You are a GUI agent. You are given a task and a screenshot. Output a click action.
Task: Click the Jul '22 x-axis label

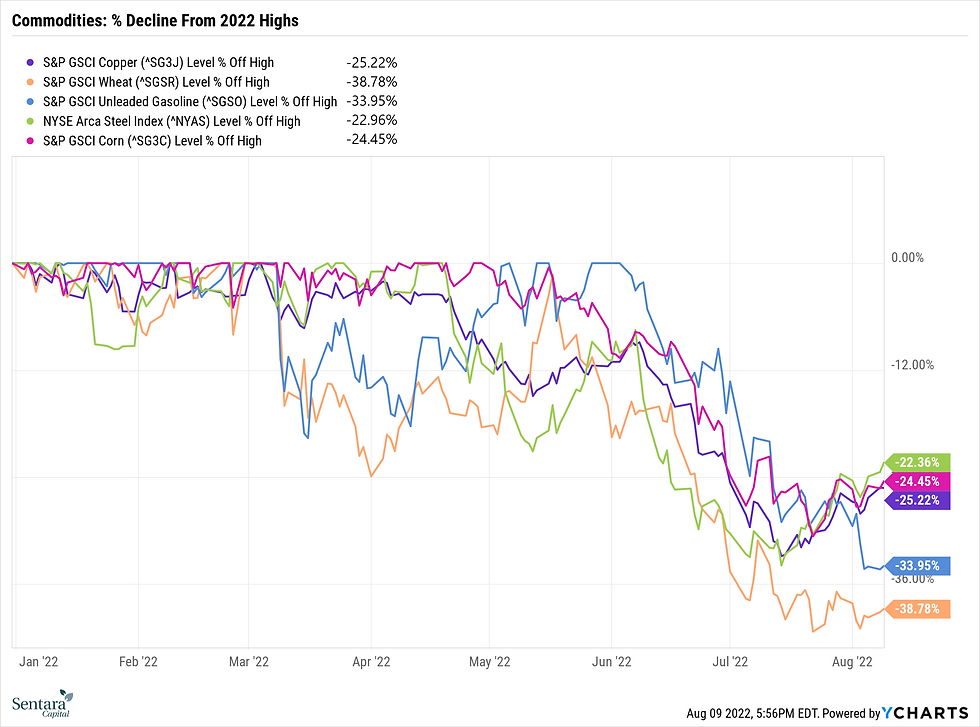pos(733,661)
